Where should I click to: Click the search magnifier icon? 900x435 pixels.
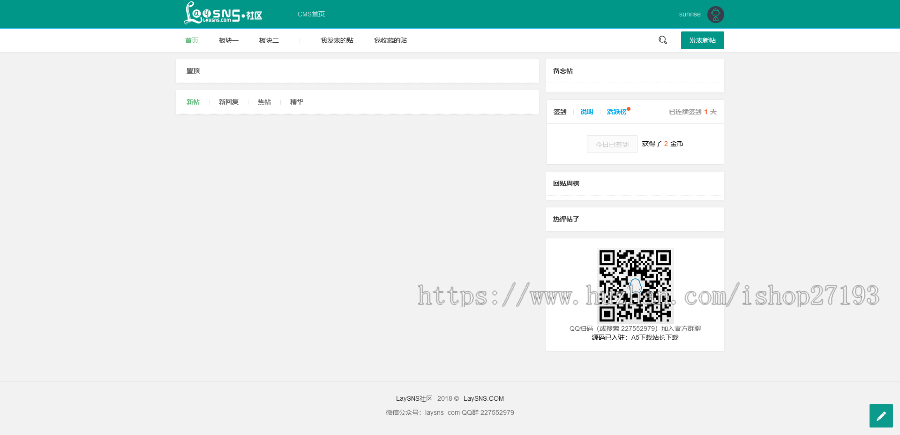(x=662, y=40)
